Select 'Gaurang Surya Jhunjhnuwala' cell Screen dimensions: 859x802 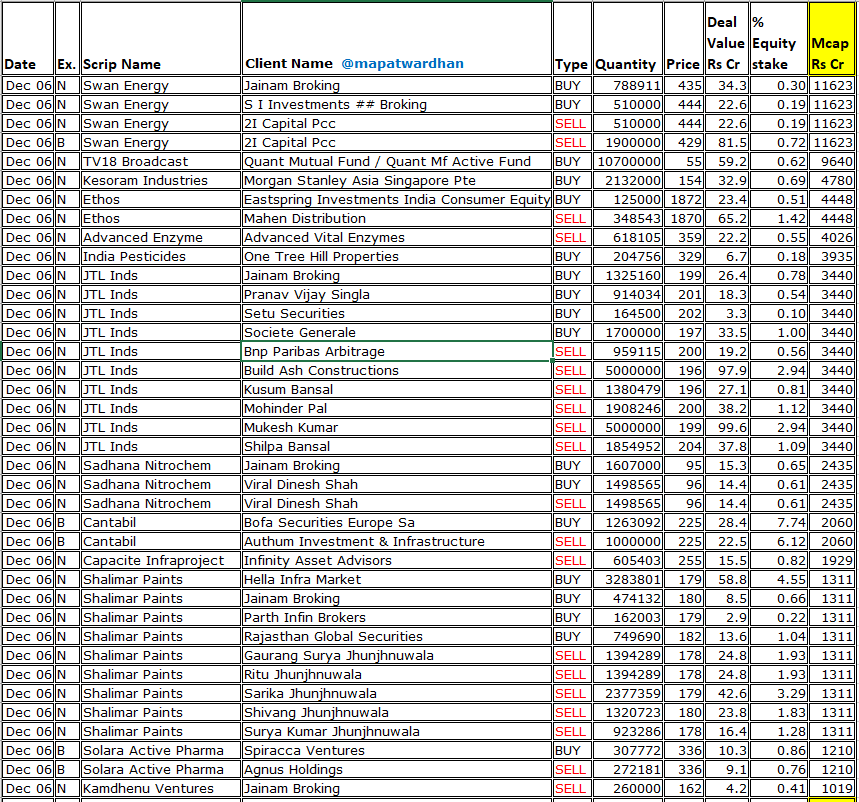click(x=397, y=655)
